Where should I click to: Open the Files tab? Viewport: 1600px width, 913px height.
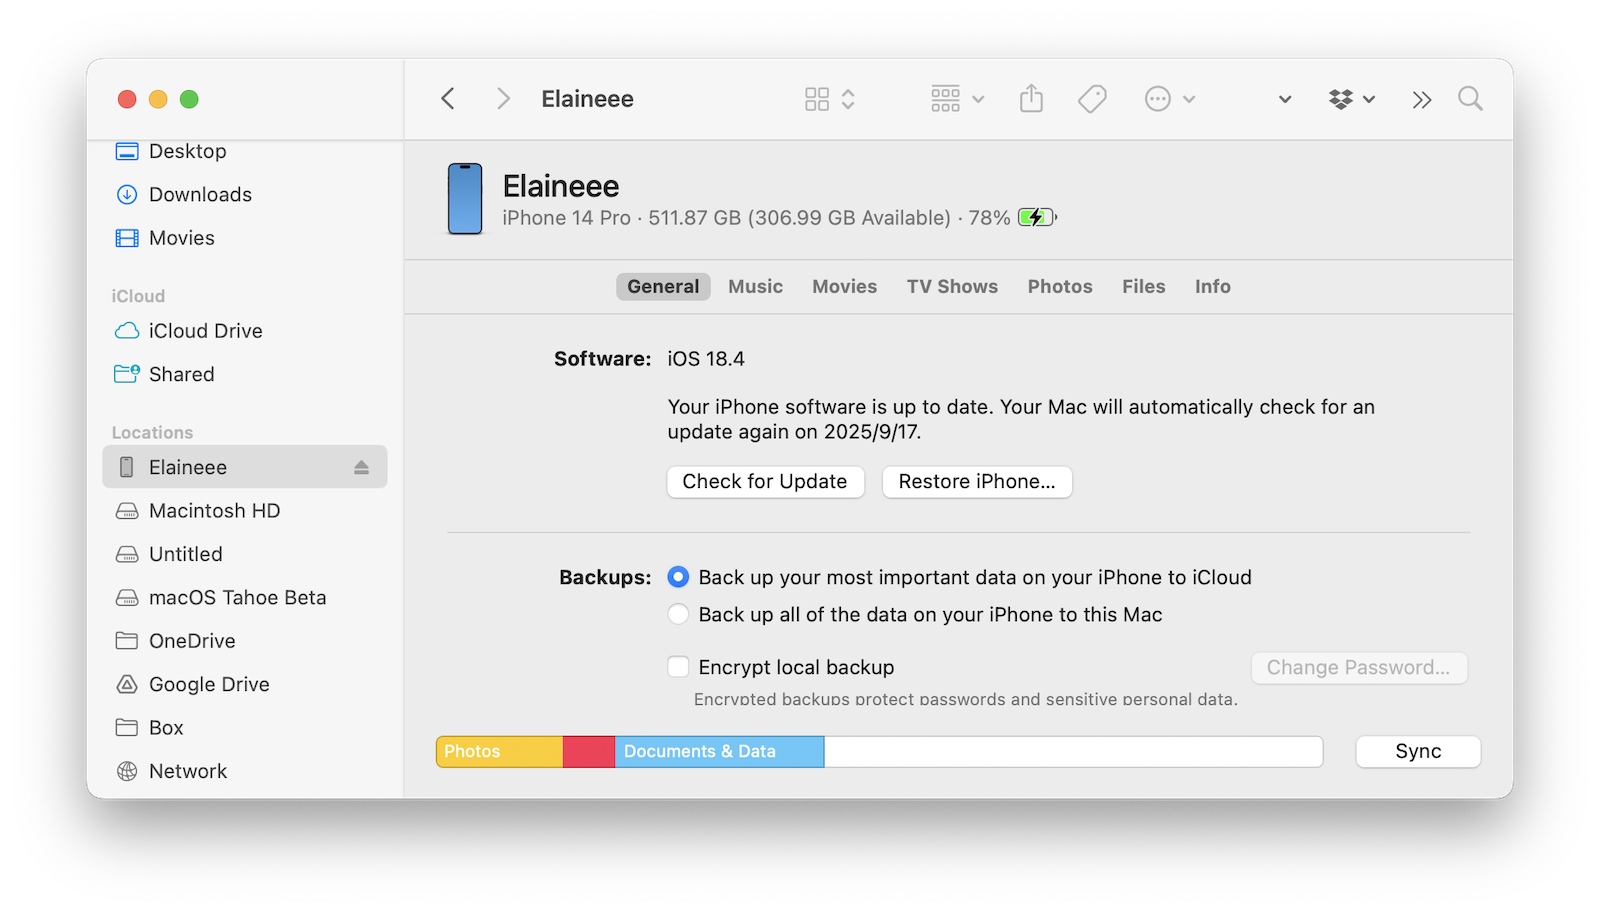pos(1143,287)
